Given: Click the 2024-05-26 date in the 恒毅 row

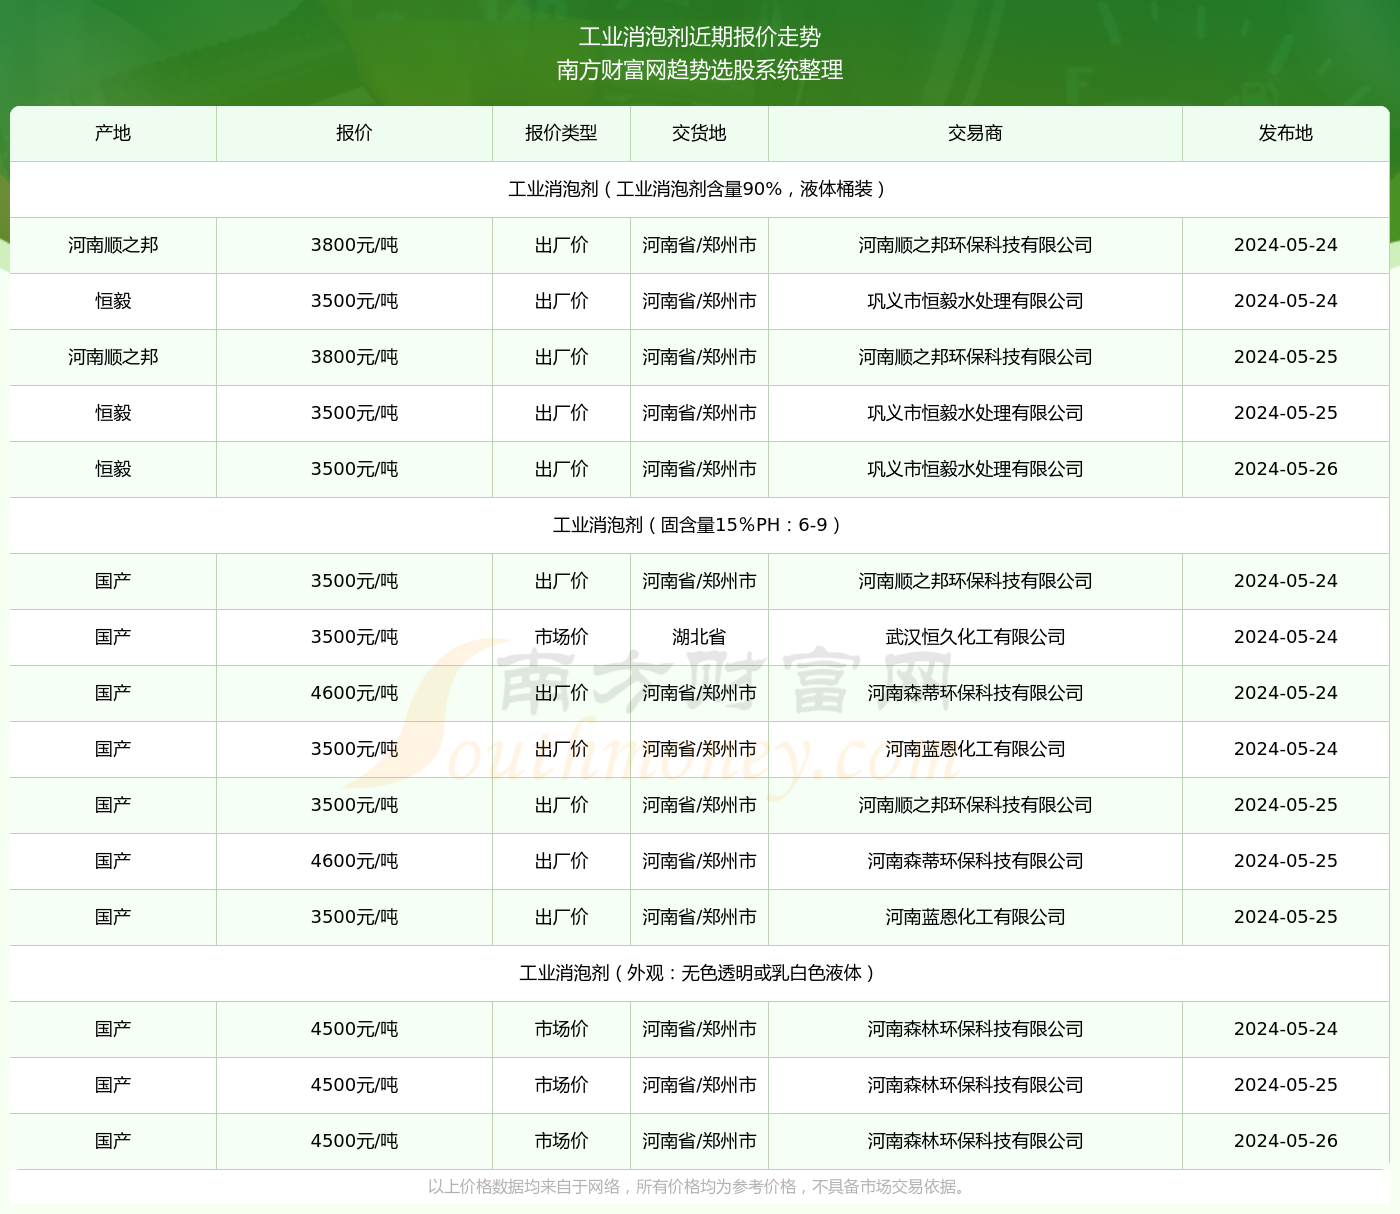Looking at the screenshot, I should click(x=1286, y=469).
